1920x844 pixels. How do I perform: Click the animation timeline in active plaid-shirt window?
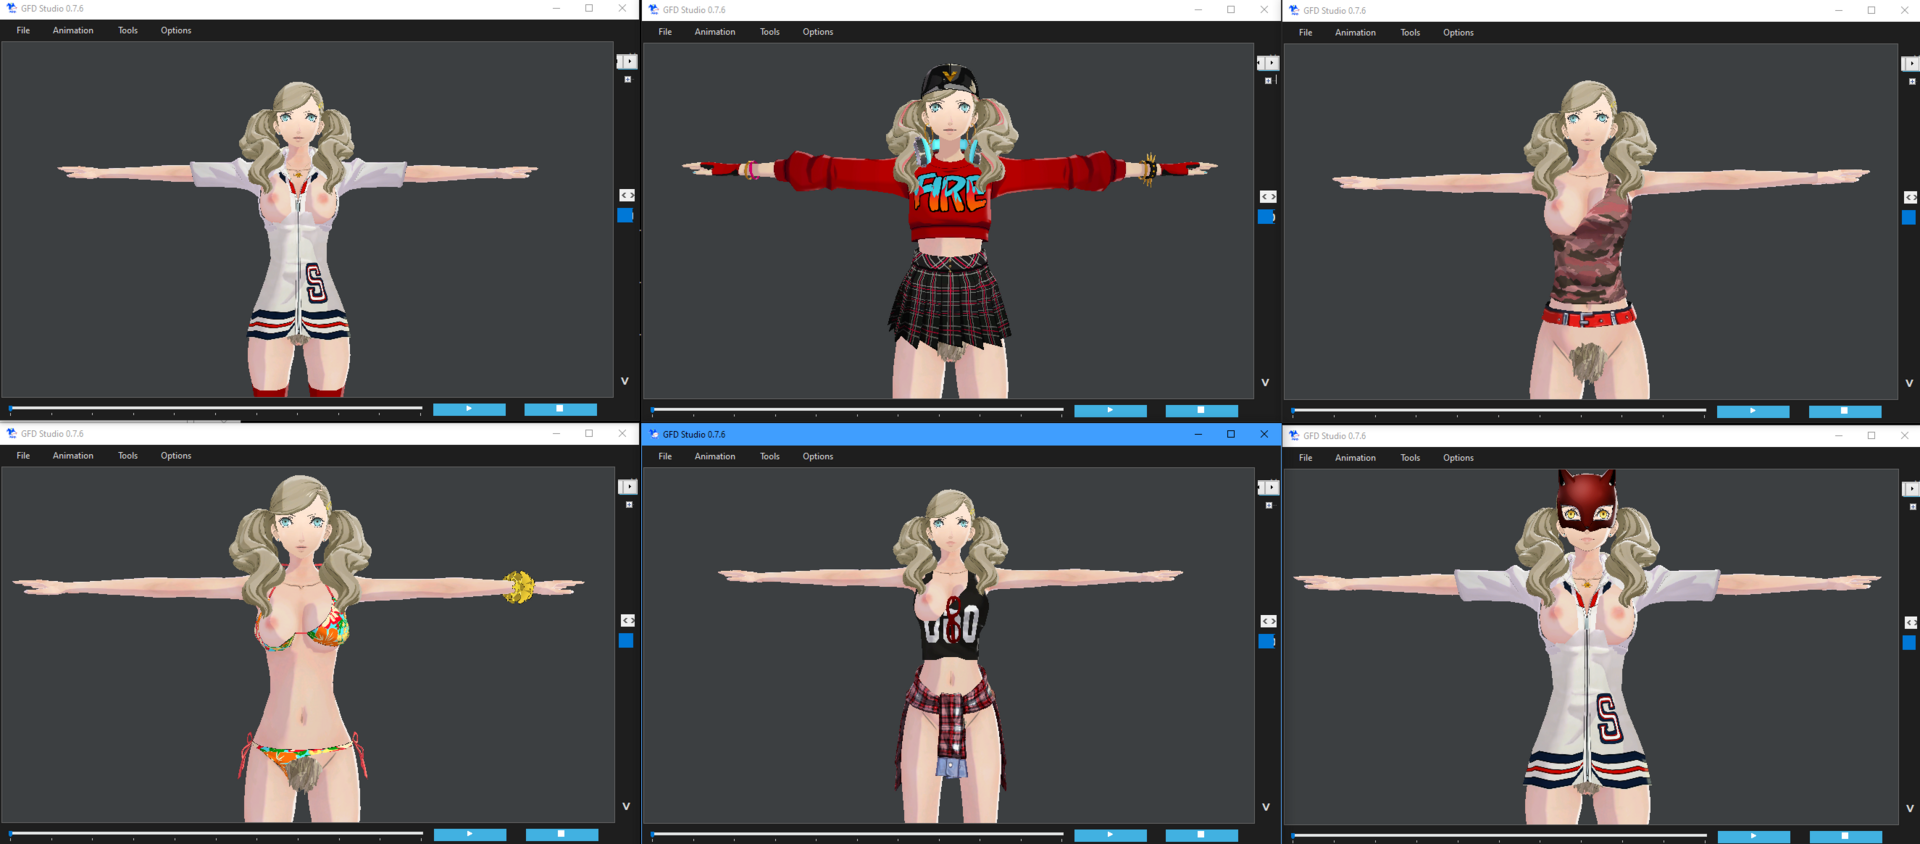click(857, 835)
